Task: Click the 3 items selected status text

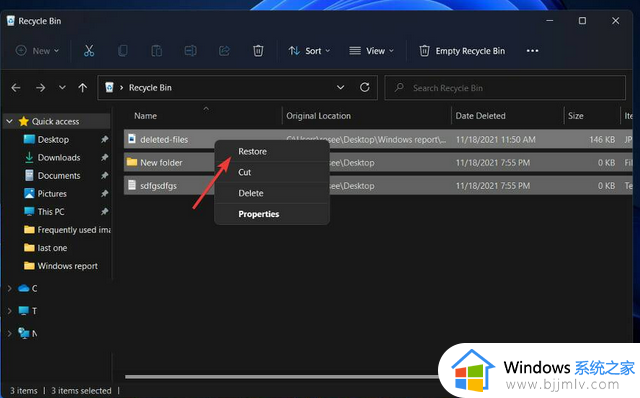Action: click(x=81, y=391)
